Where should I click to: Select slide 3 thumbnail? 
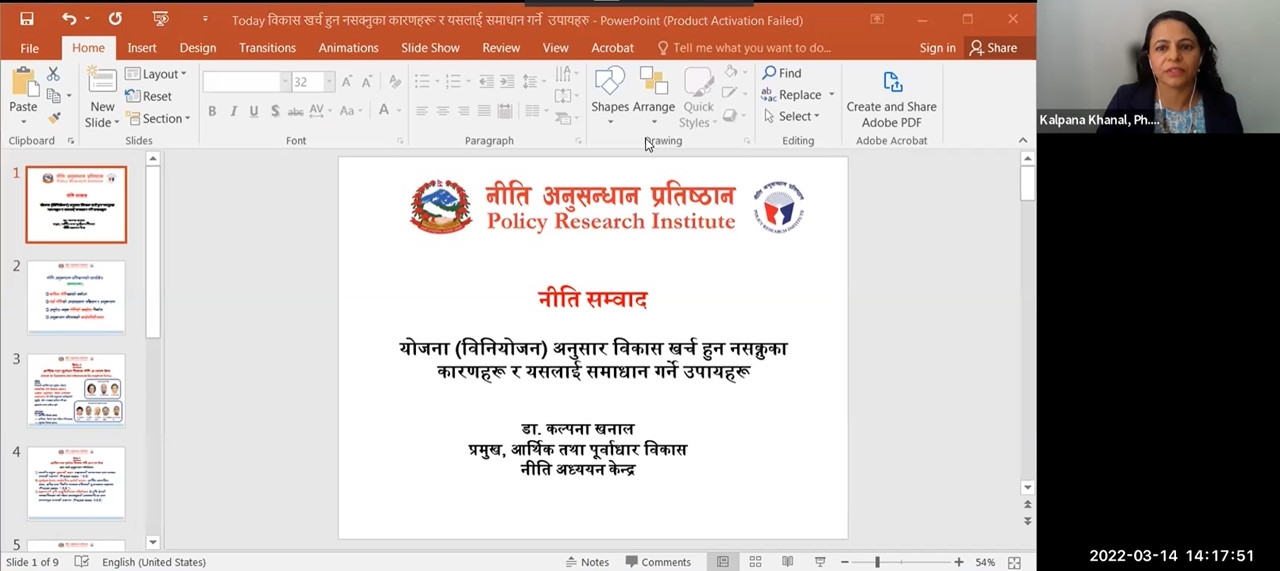tap(76, 389)
